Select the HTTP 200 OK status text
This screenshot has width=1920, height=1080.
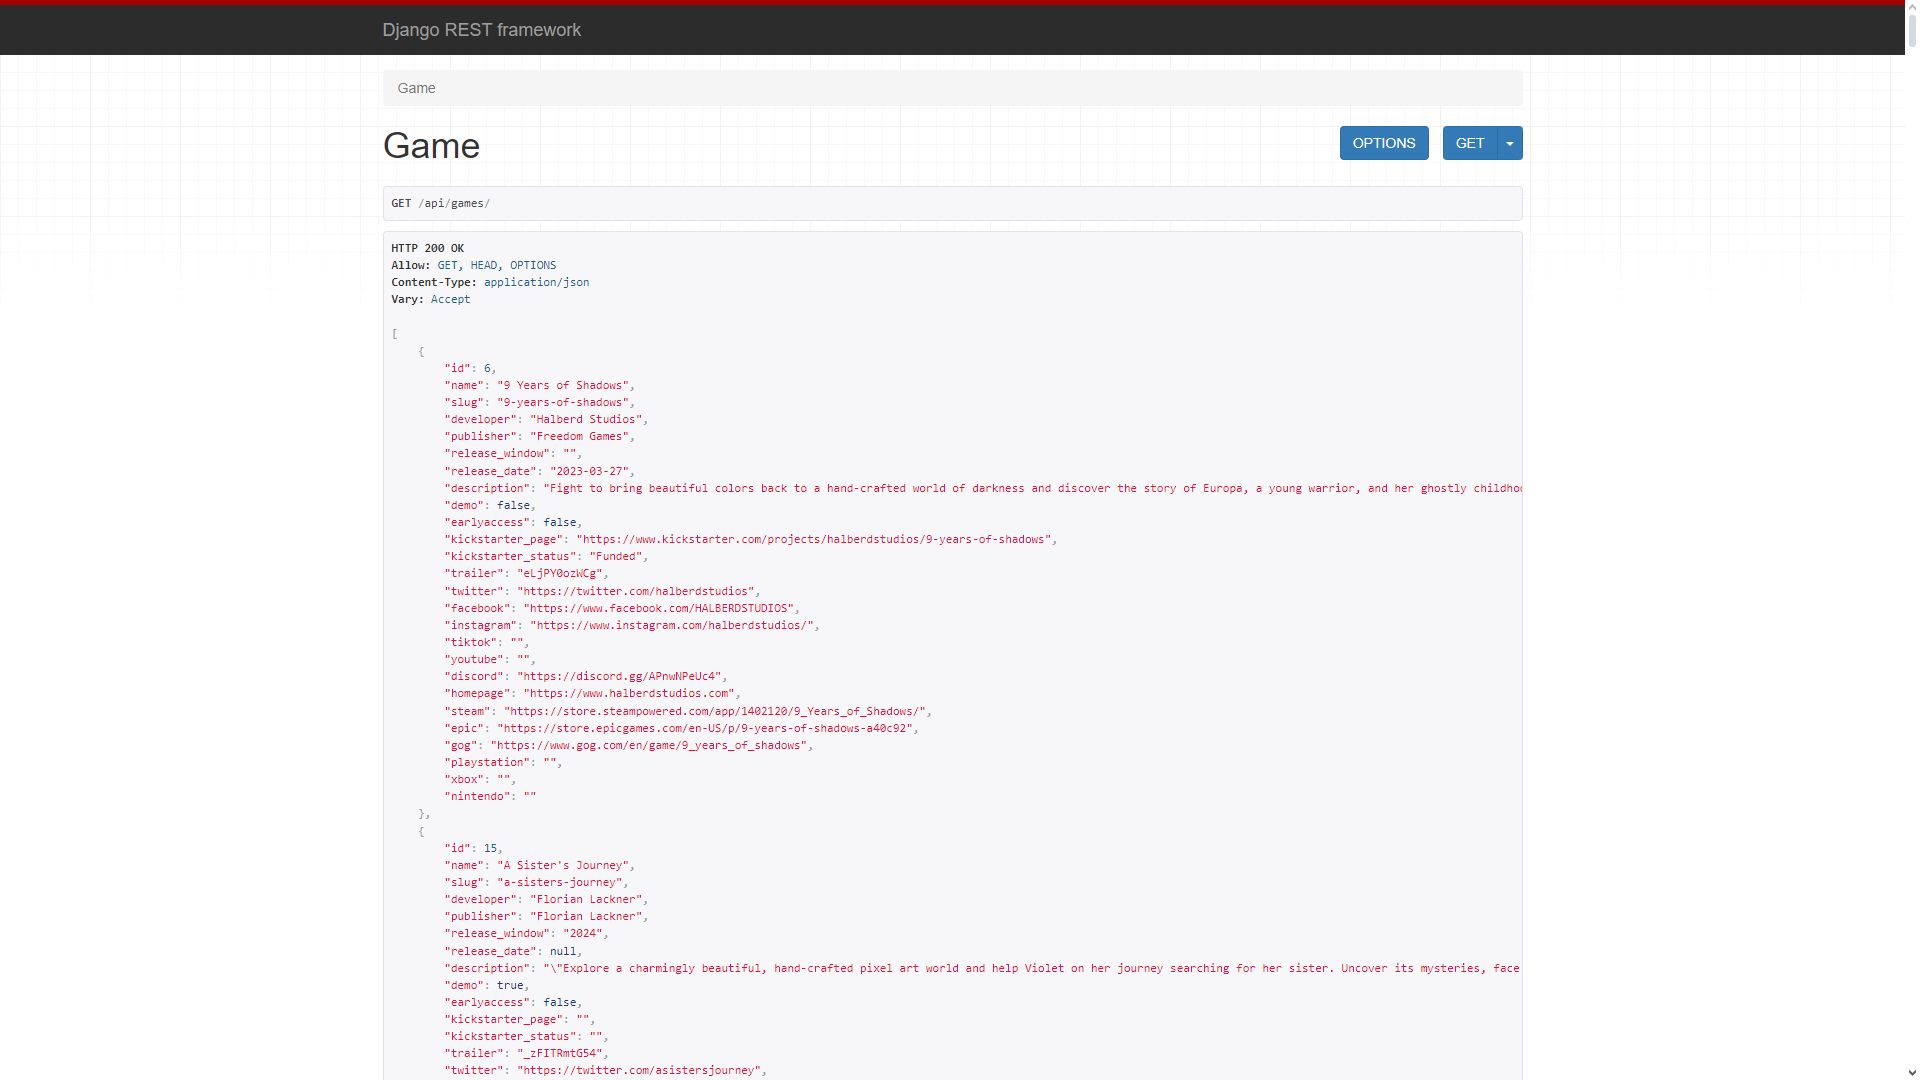tap(427, 248)
